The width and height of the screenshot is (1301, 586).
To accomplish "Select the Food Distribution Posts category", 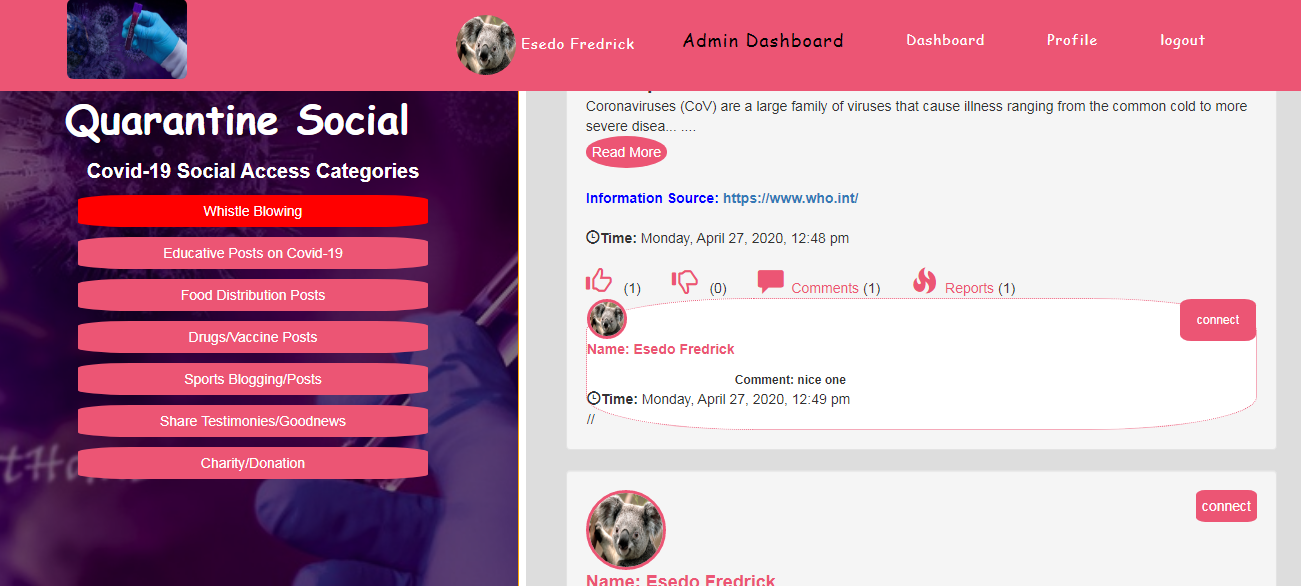I will (253, 295).
